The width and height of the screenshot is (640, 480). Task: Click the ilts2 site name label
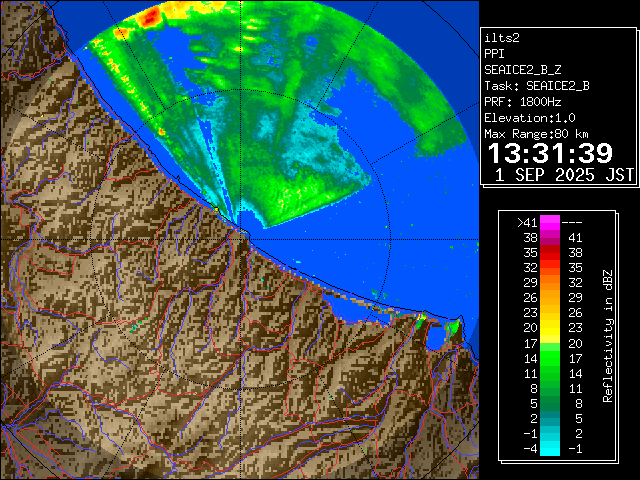(502, 37)
